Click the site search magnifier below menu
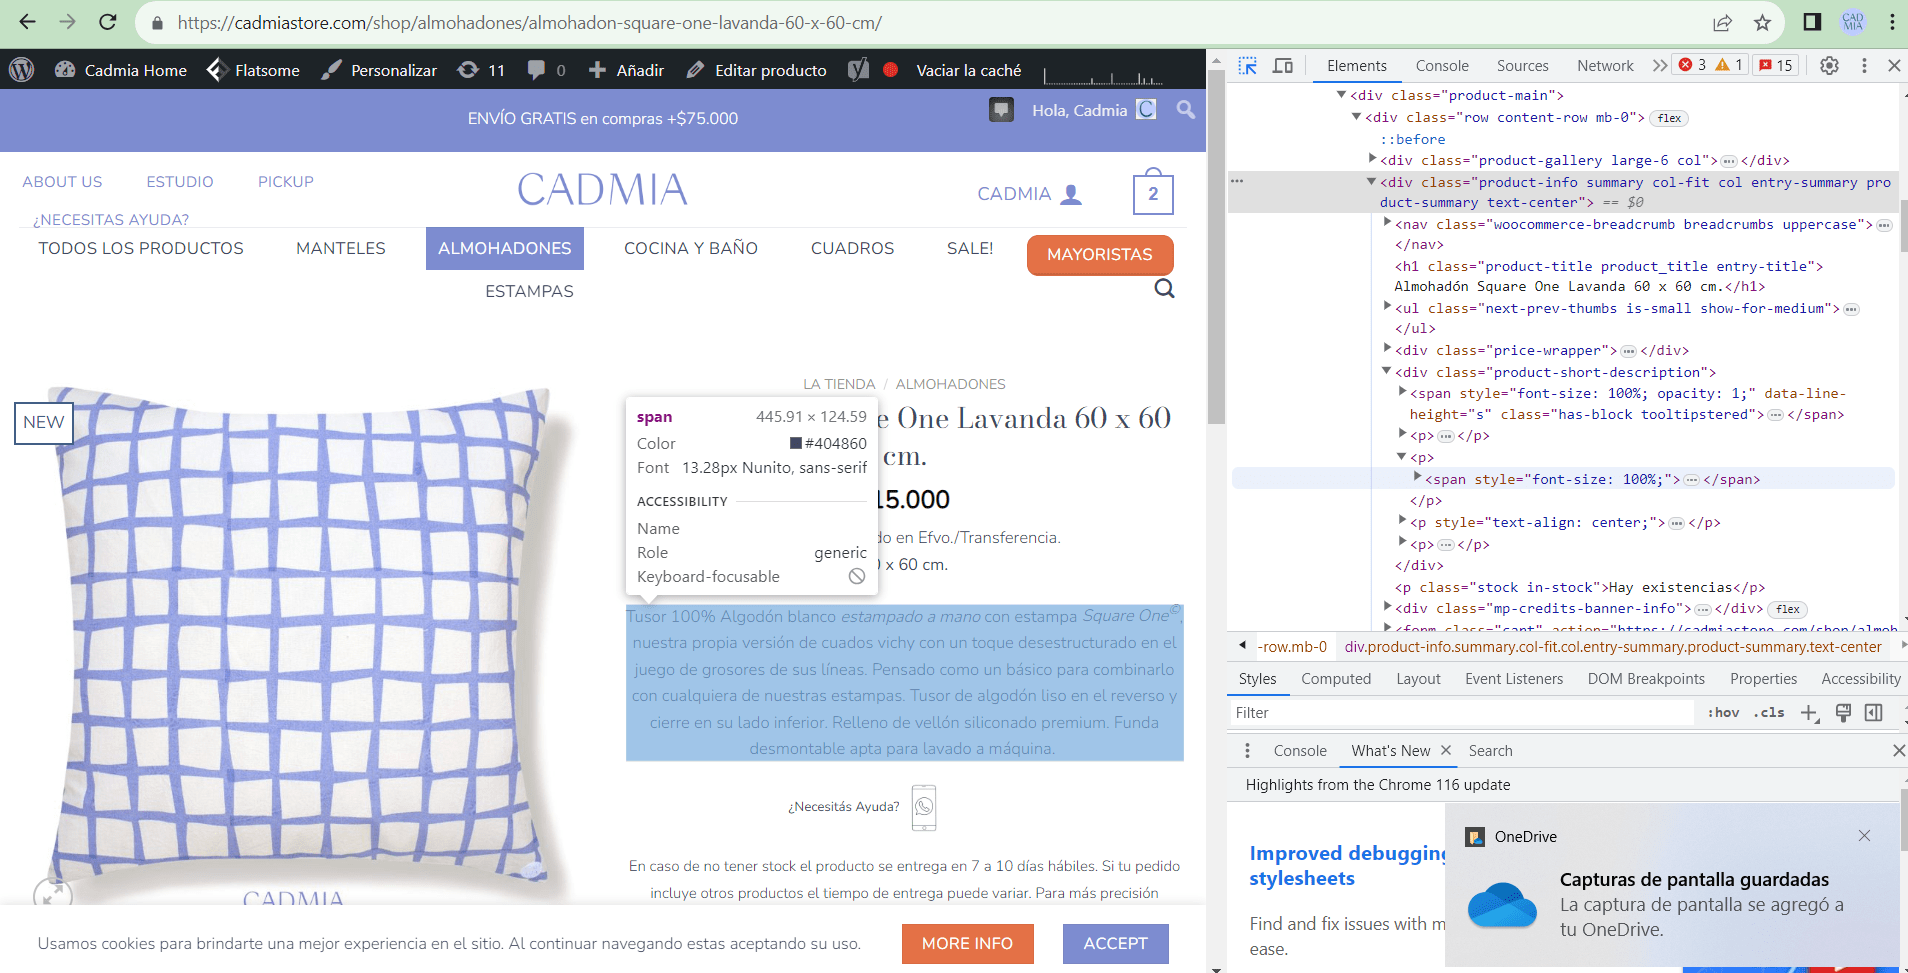The height and width of the screenshot is (973, 1908). click(1164, 289)
